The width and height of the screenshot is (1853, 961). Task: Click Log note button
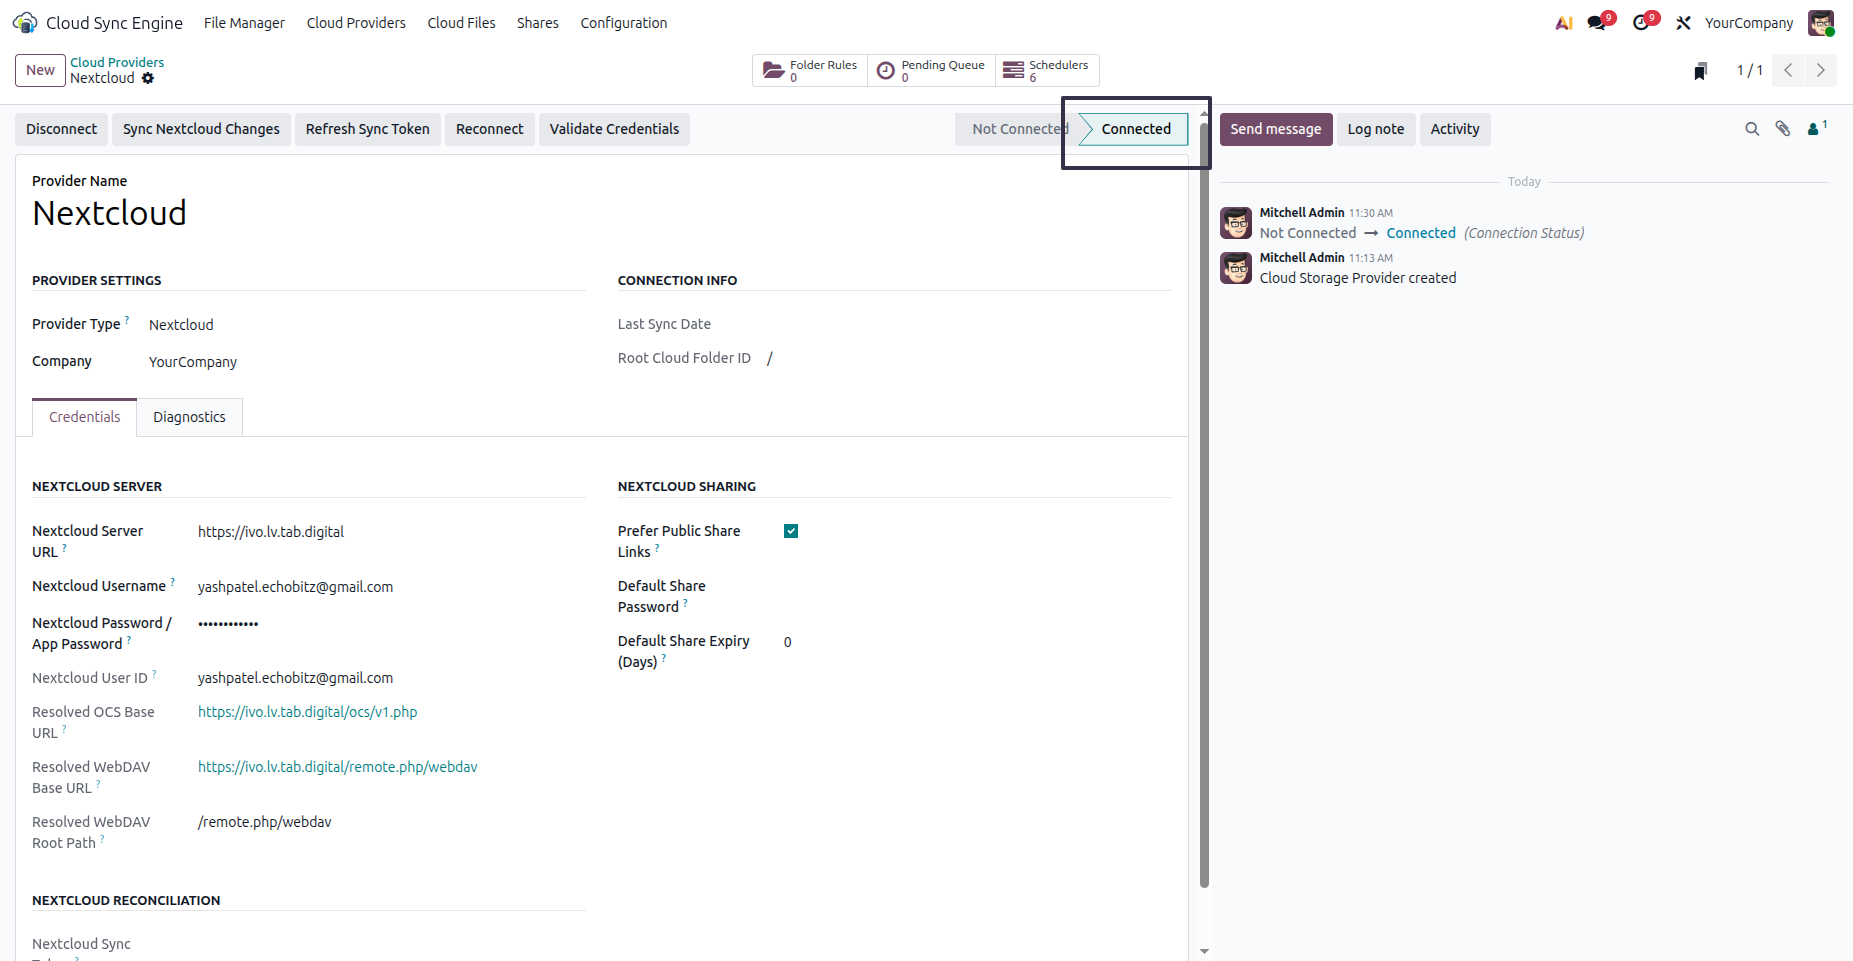click(x=1376, y=129)
